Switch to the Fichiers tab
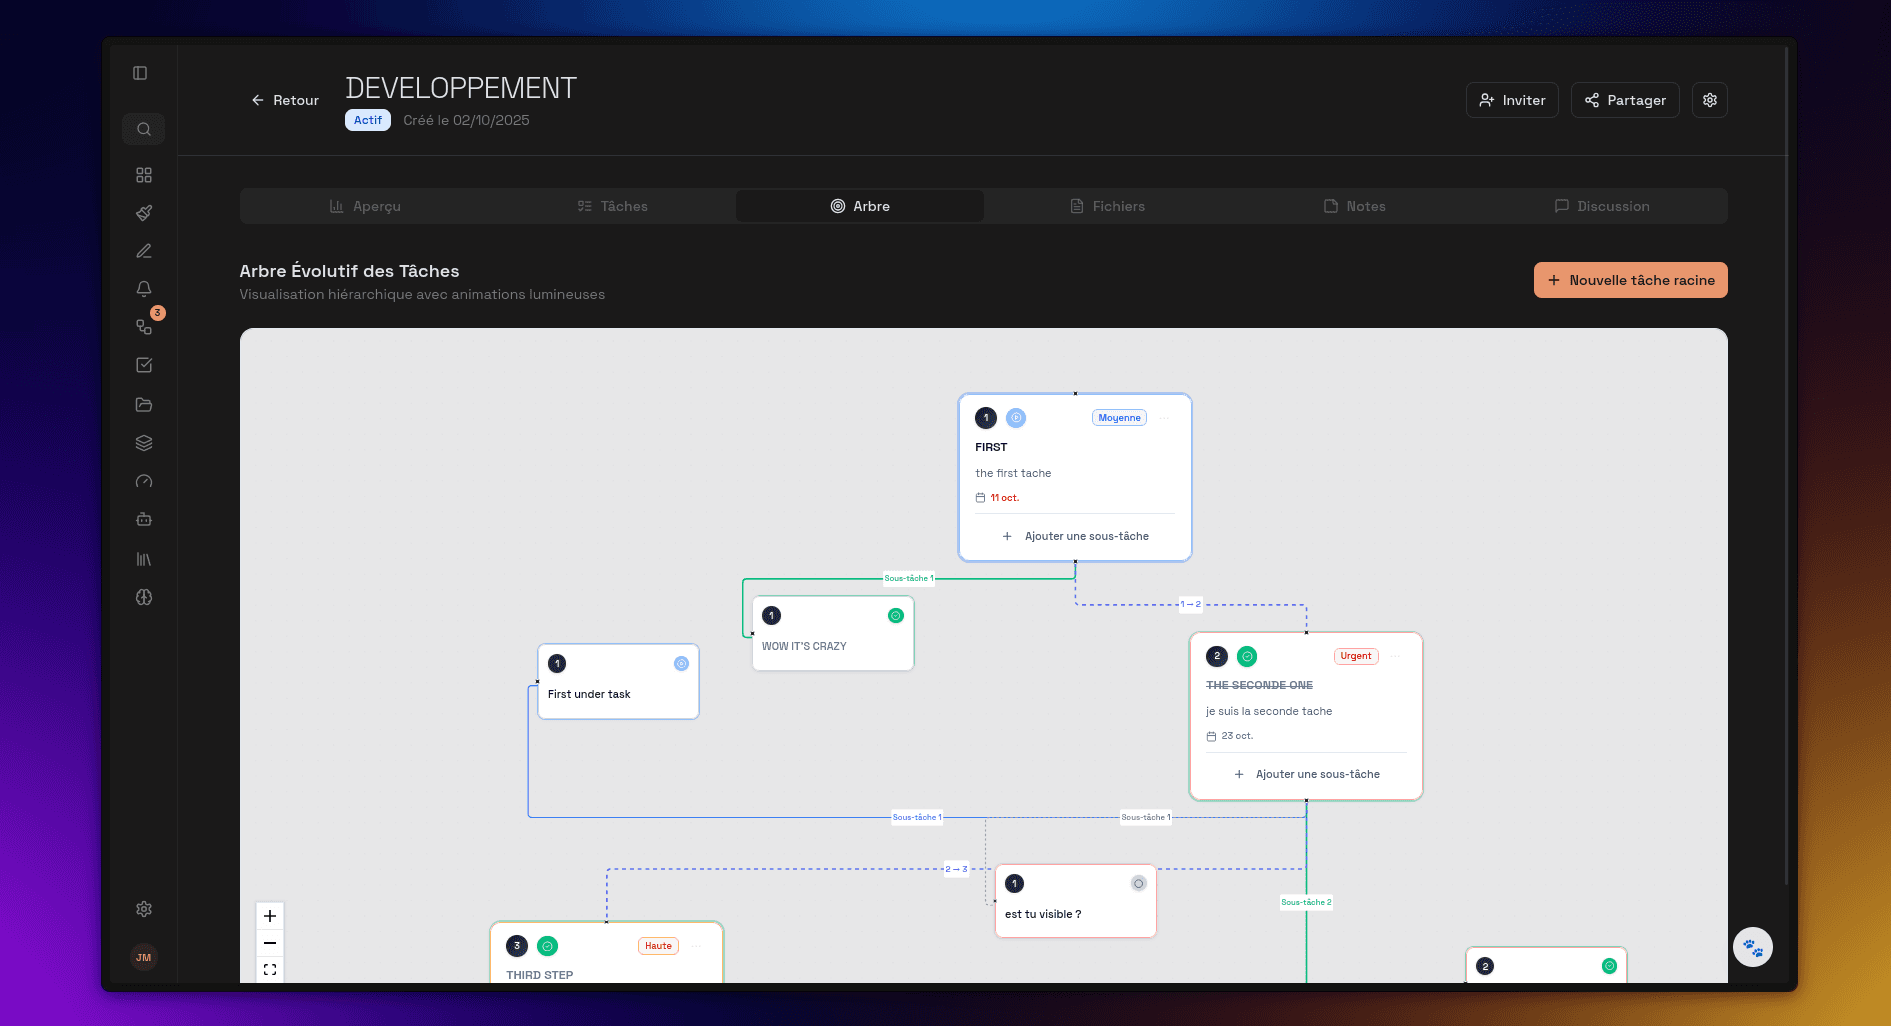The height and width of the screenshot is (1026, 1891). (x=1107, y=206)
